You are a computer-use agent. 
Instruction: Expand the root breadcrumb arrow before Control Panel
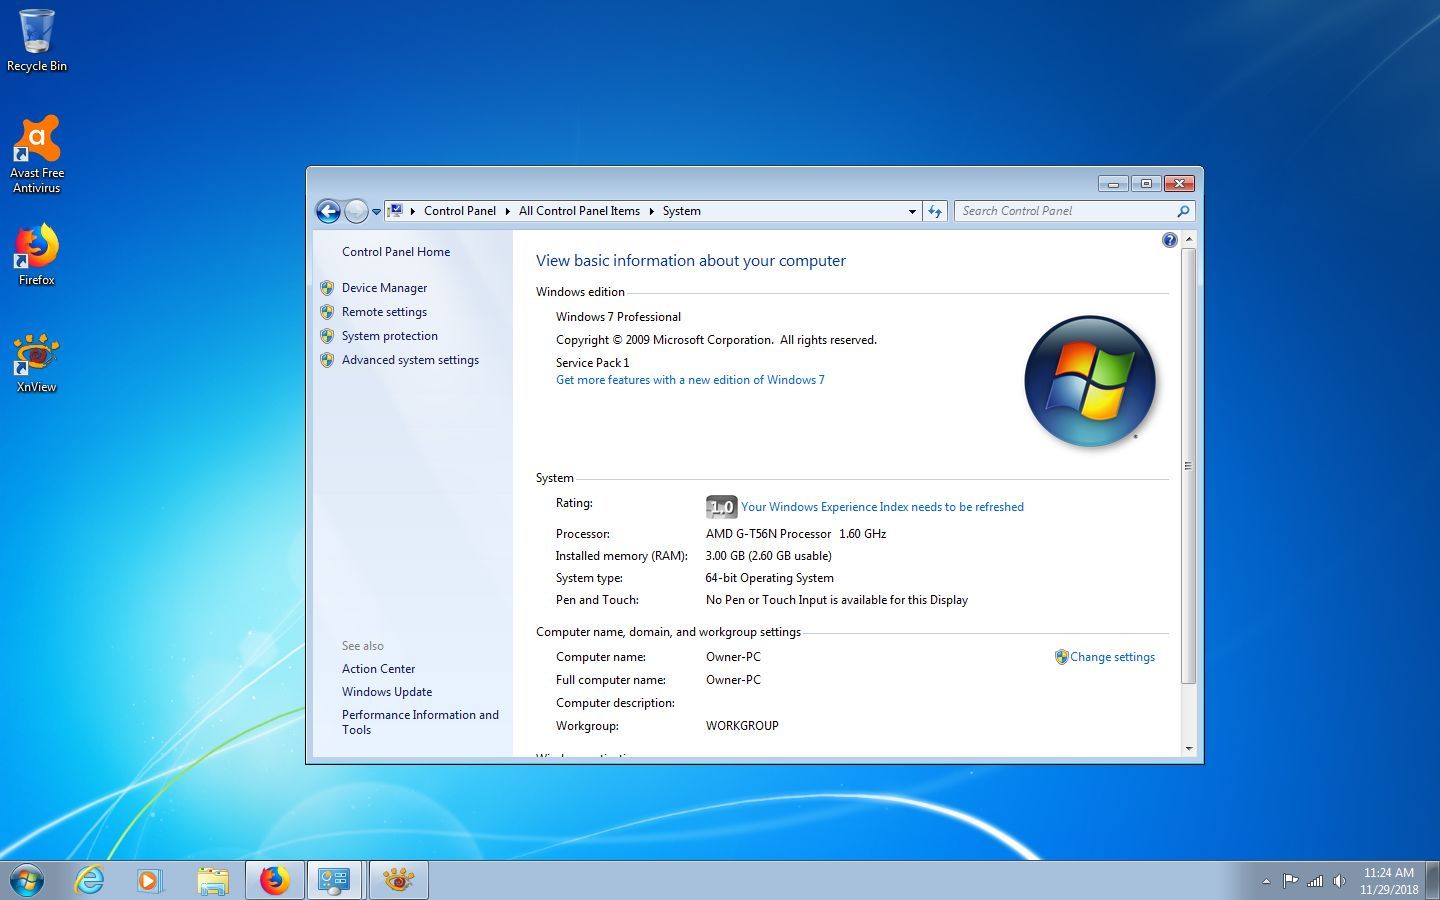coord(413,211)
